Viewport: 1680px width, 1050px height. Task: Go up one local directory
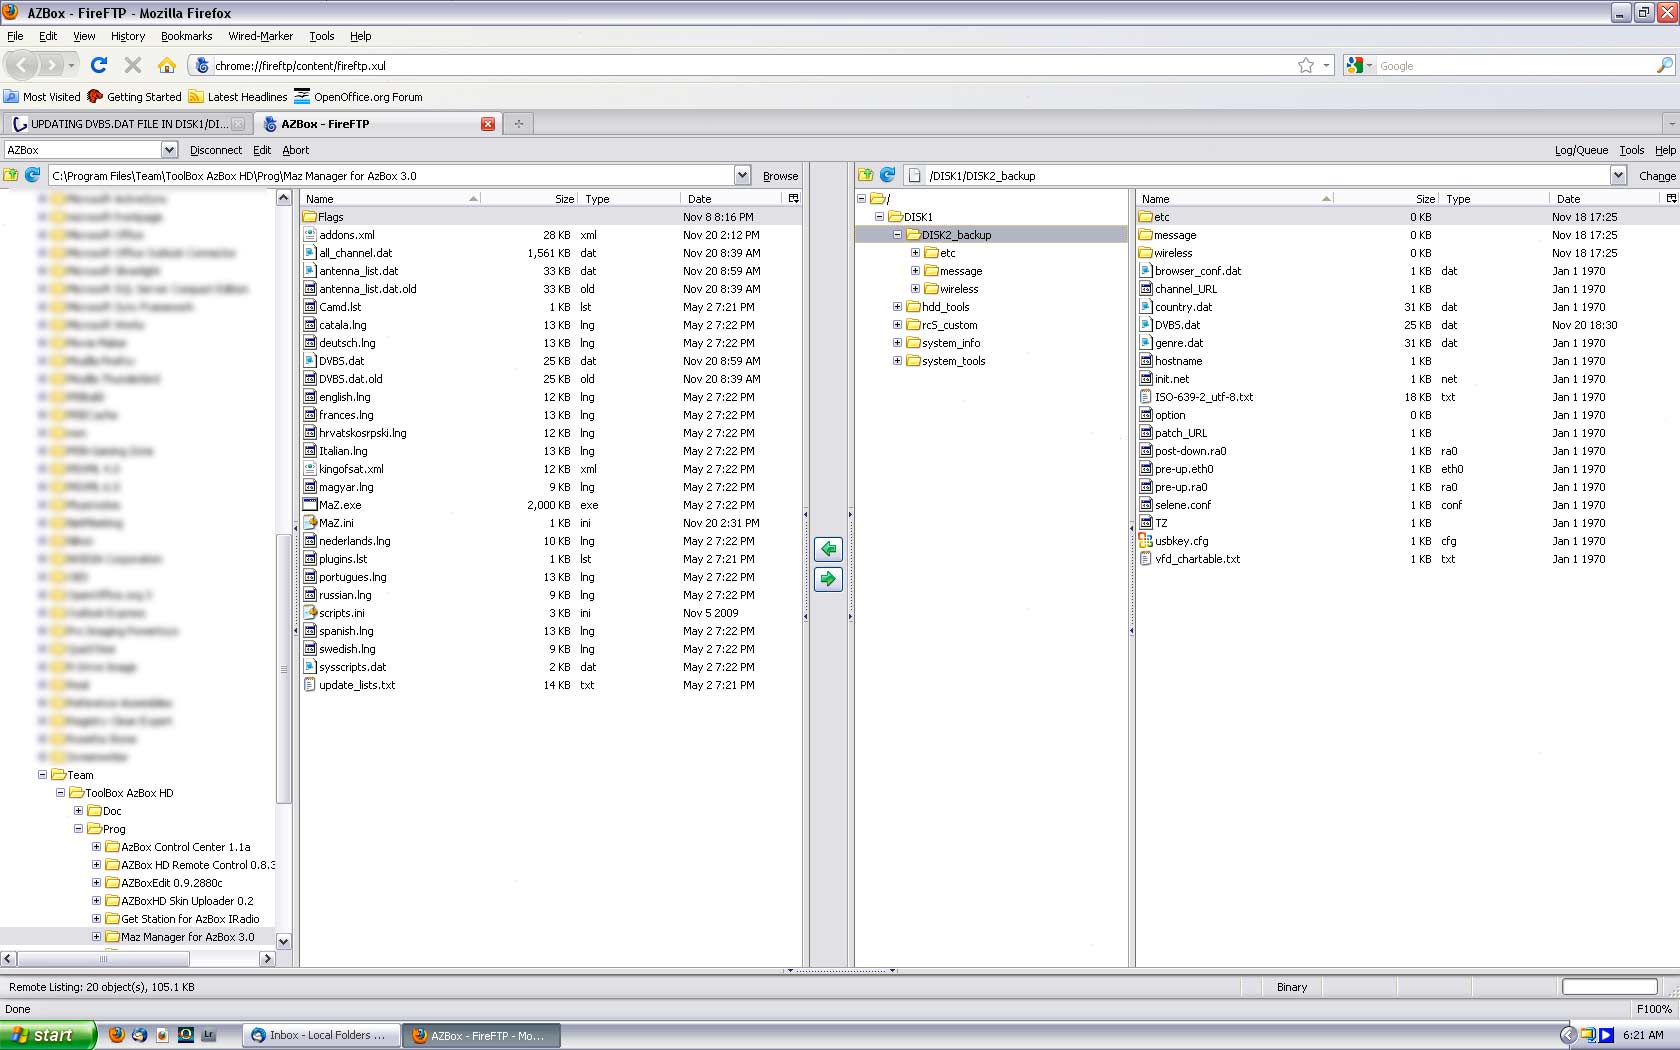tap(11, 175)
